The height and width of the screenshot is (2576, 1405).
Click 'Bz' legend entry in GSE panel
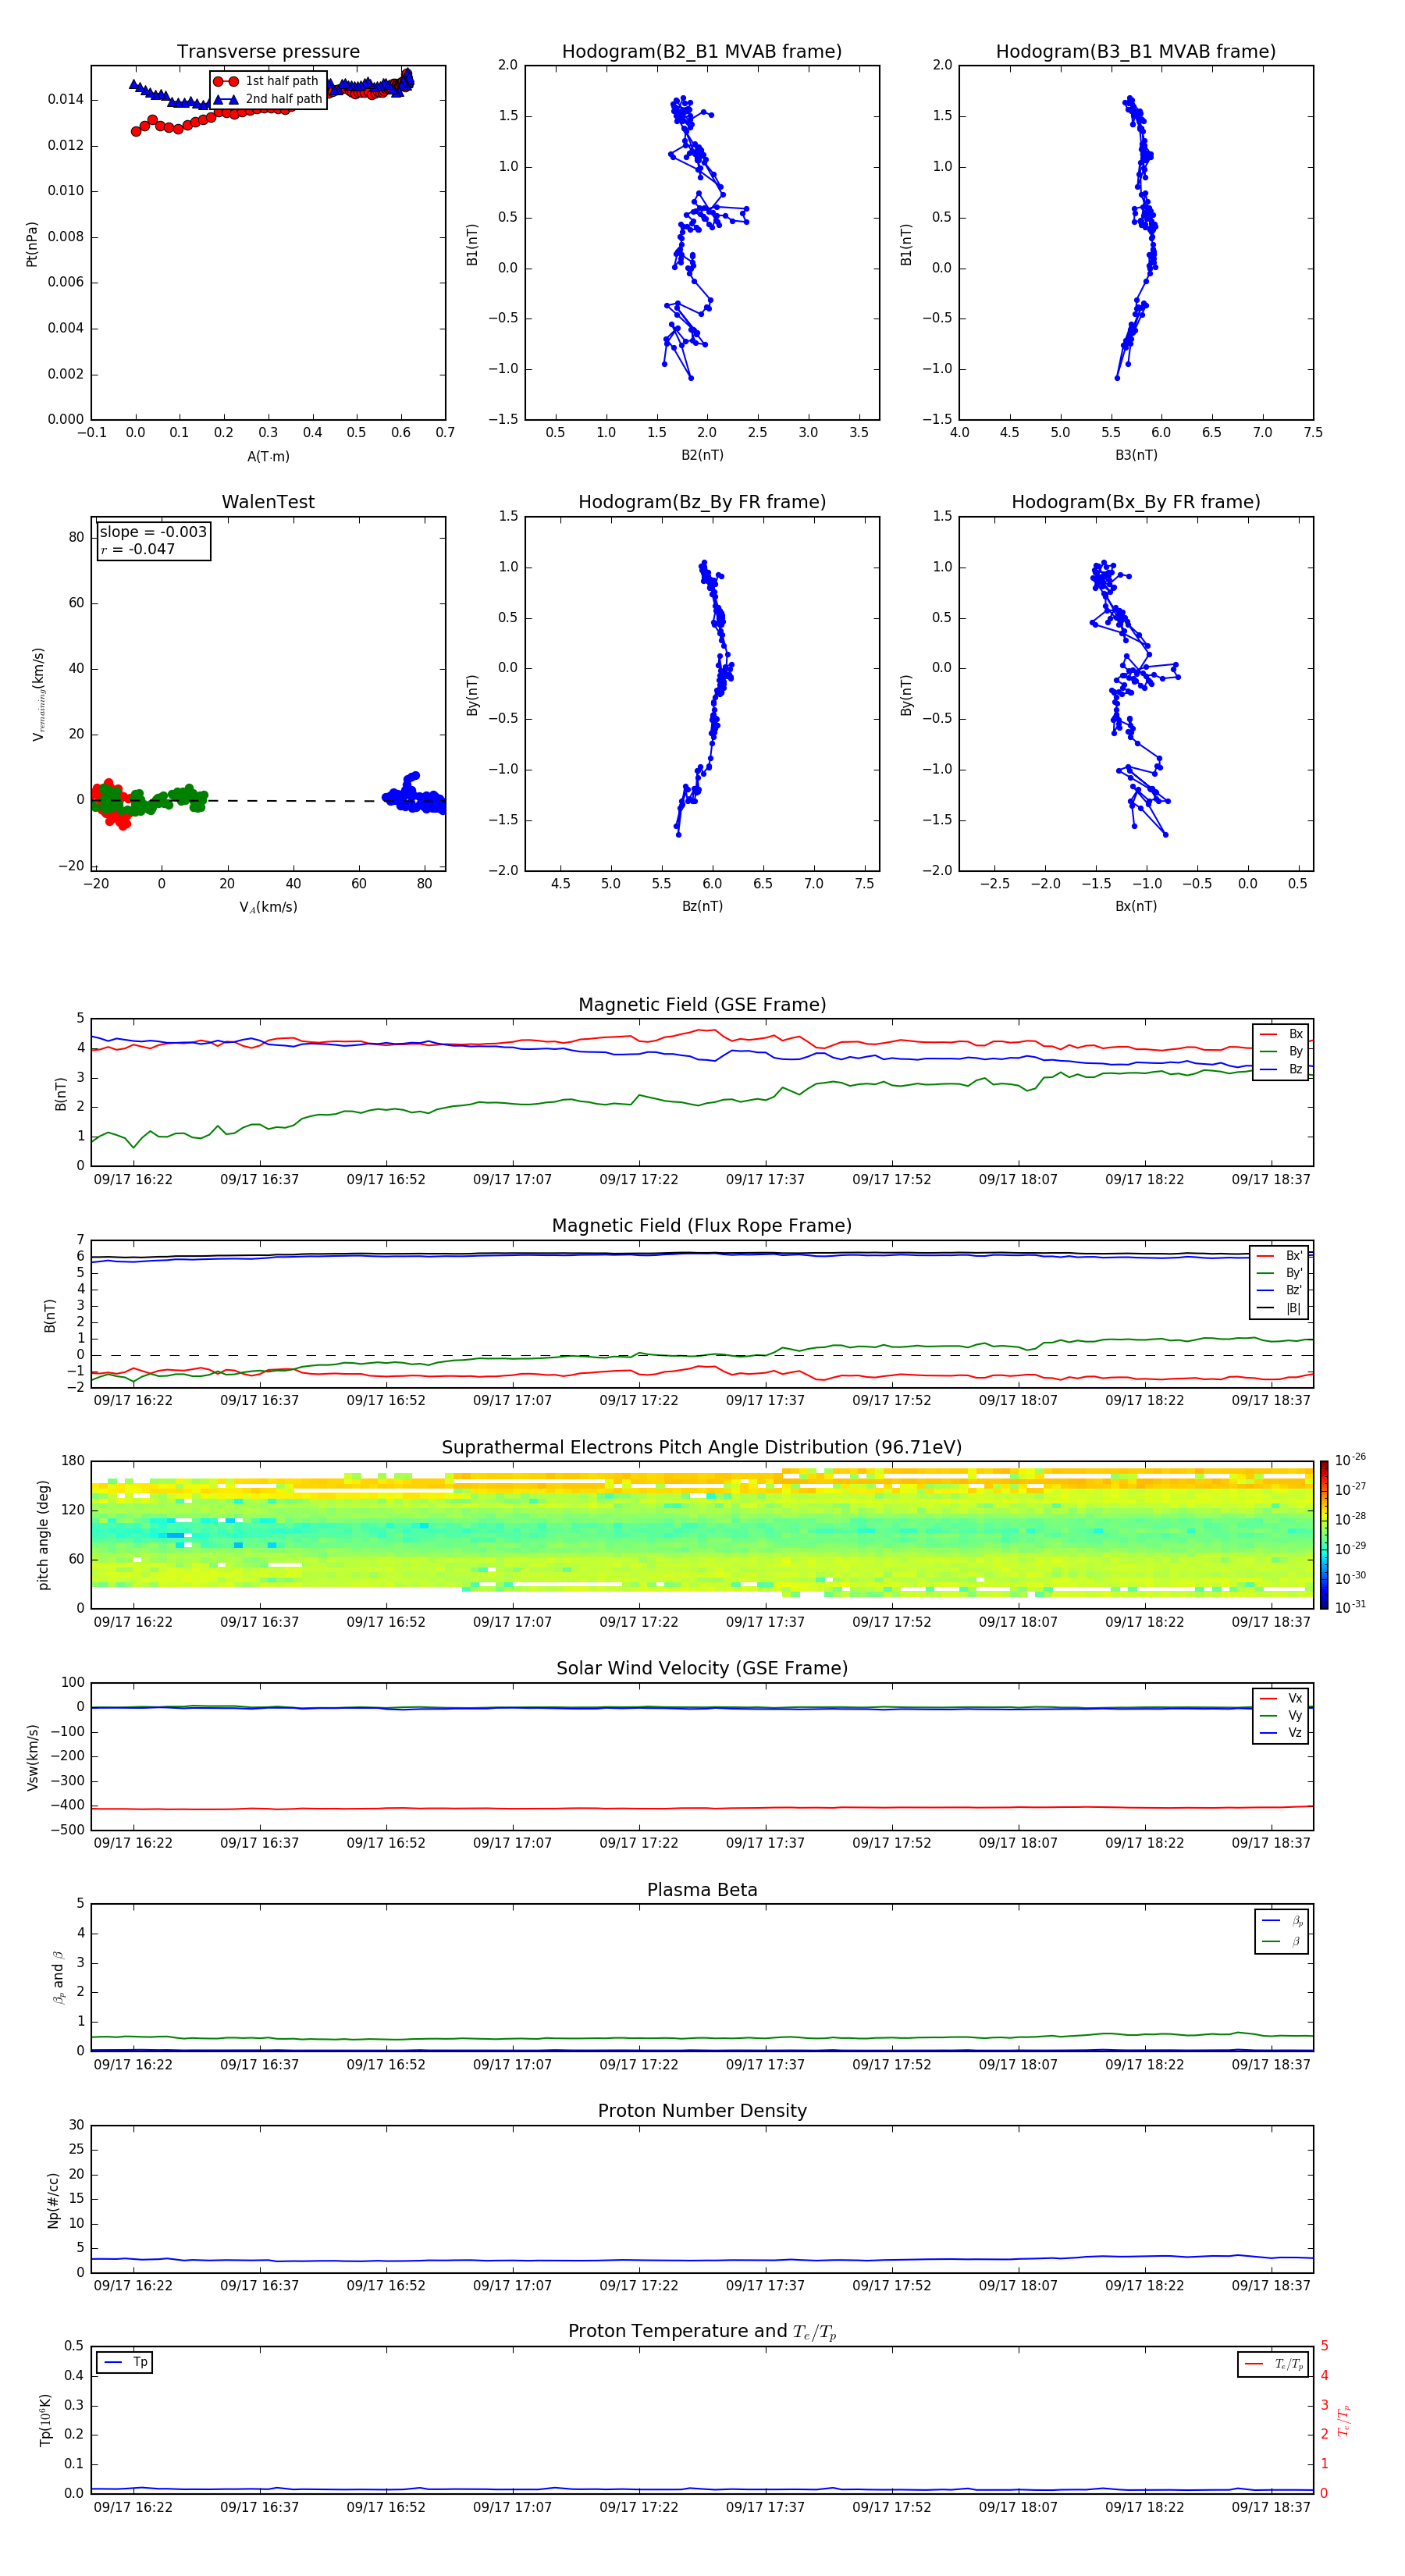[x=1281, y=1069]
